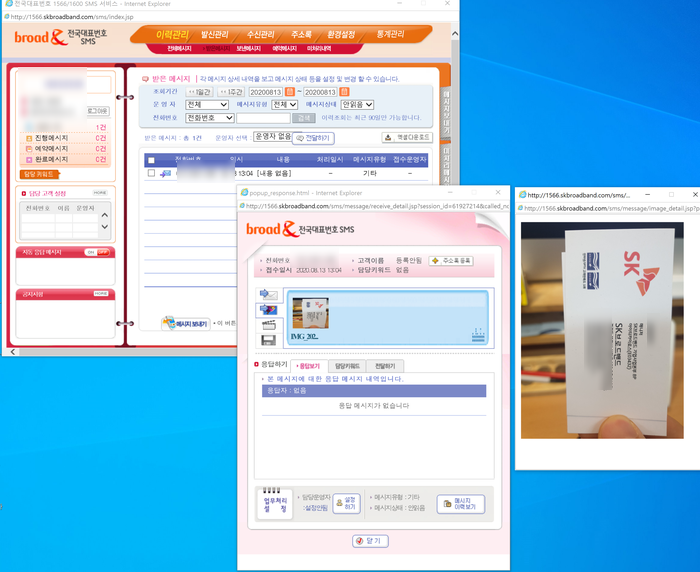Open the 통계관리 main menu

[390, 34]
